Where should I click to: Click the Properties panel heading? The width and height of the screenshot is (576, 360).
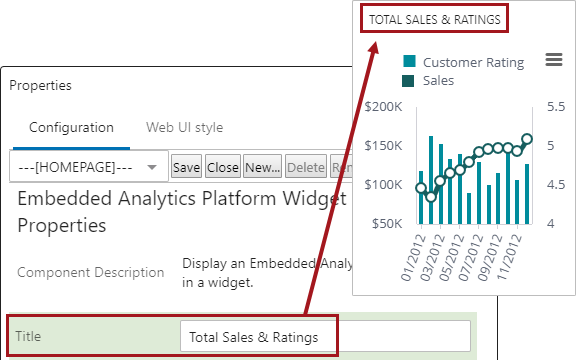(40, 85)
